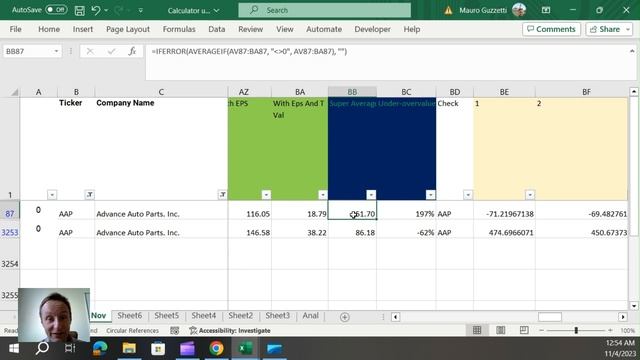Open the Automate tab

tap(324, 29)
